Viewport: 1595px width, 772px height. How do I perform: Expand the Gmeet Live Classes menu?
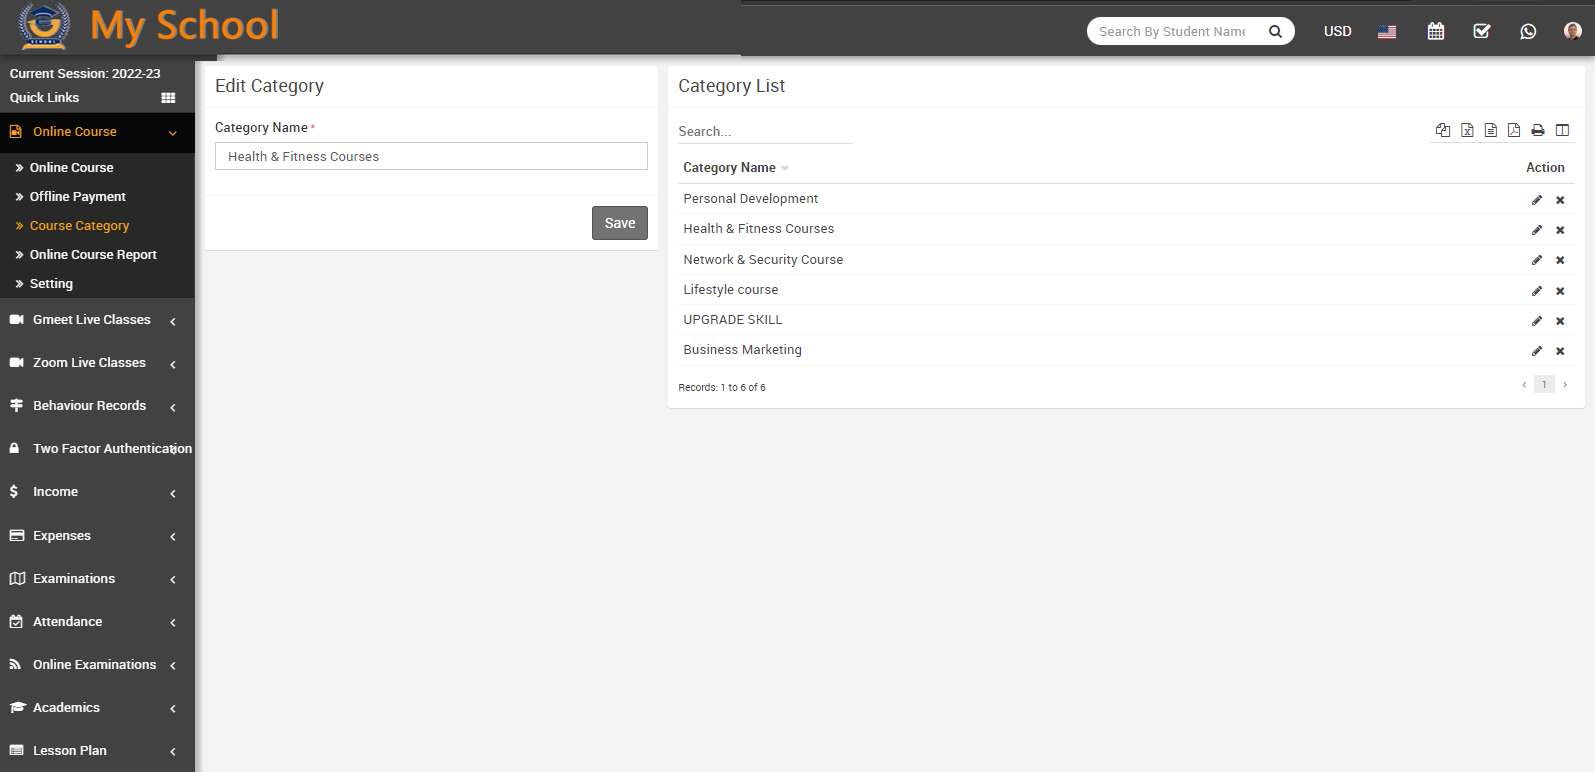[92, 320]
